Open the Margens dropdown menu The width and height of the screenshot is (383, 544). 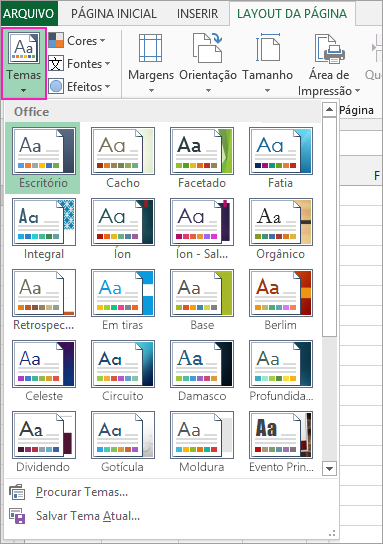(151, 63)
